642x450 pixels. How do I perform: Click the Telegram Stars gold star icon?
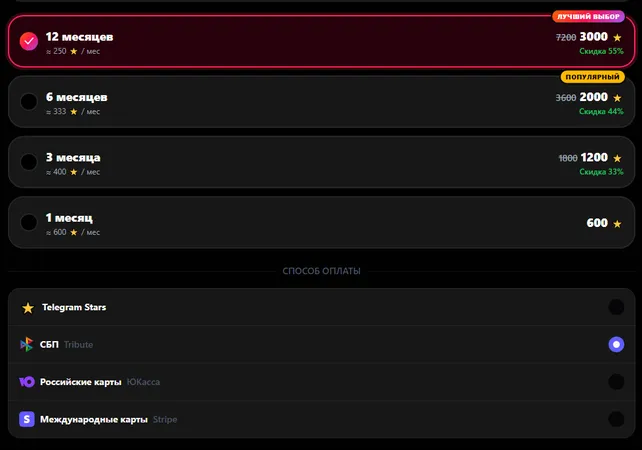click(28, 308)
